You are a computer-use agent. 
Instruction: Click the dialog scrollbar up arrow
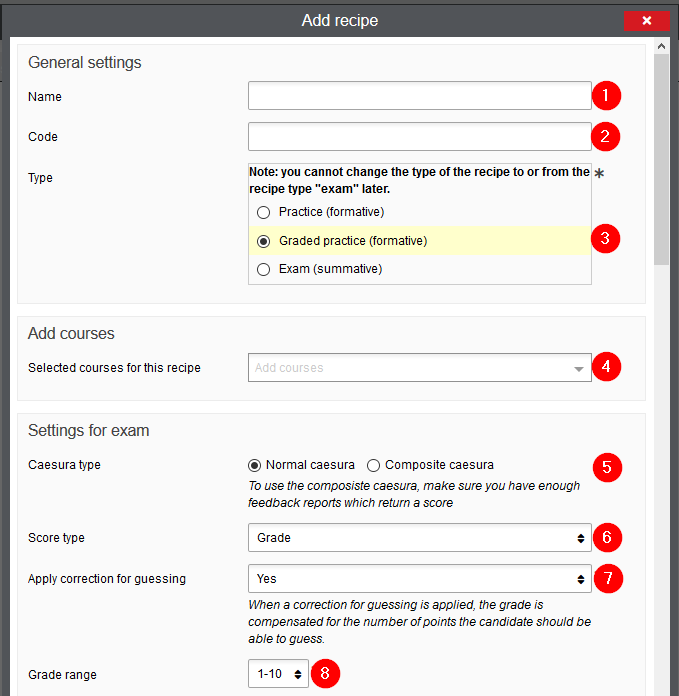tap(661, 46)
